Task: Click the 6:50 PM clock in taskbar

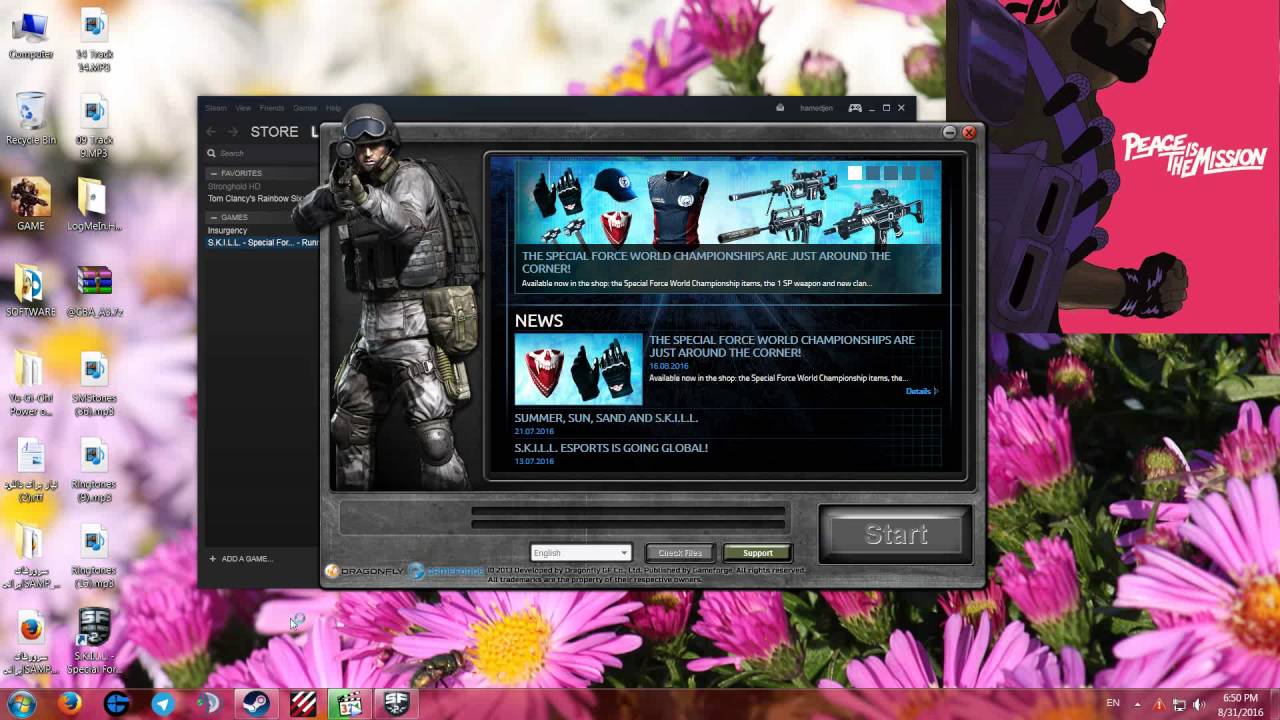Action: (1240, 698)
